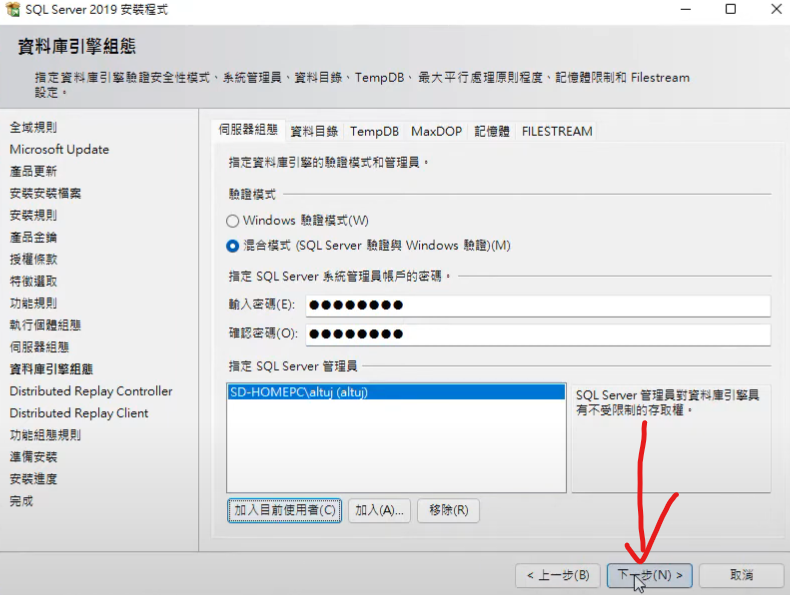
Task: Open the TempDB tab
Action: pyautogui.click(x=374, y=131)
